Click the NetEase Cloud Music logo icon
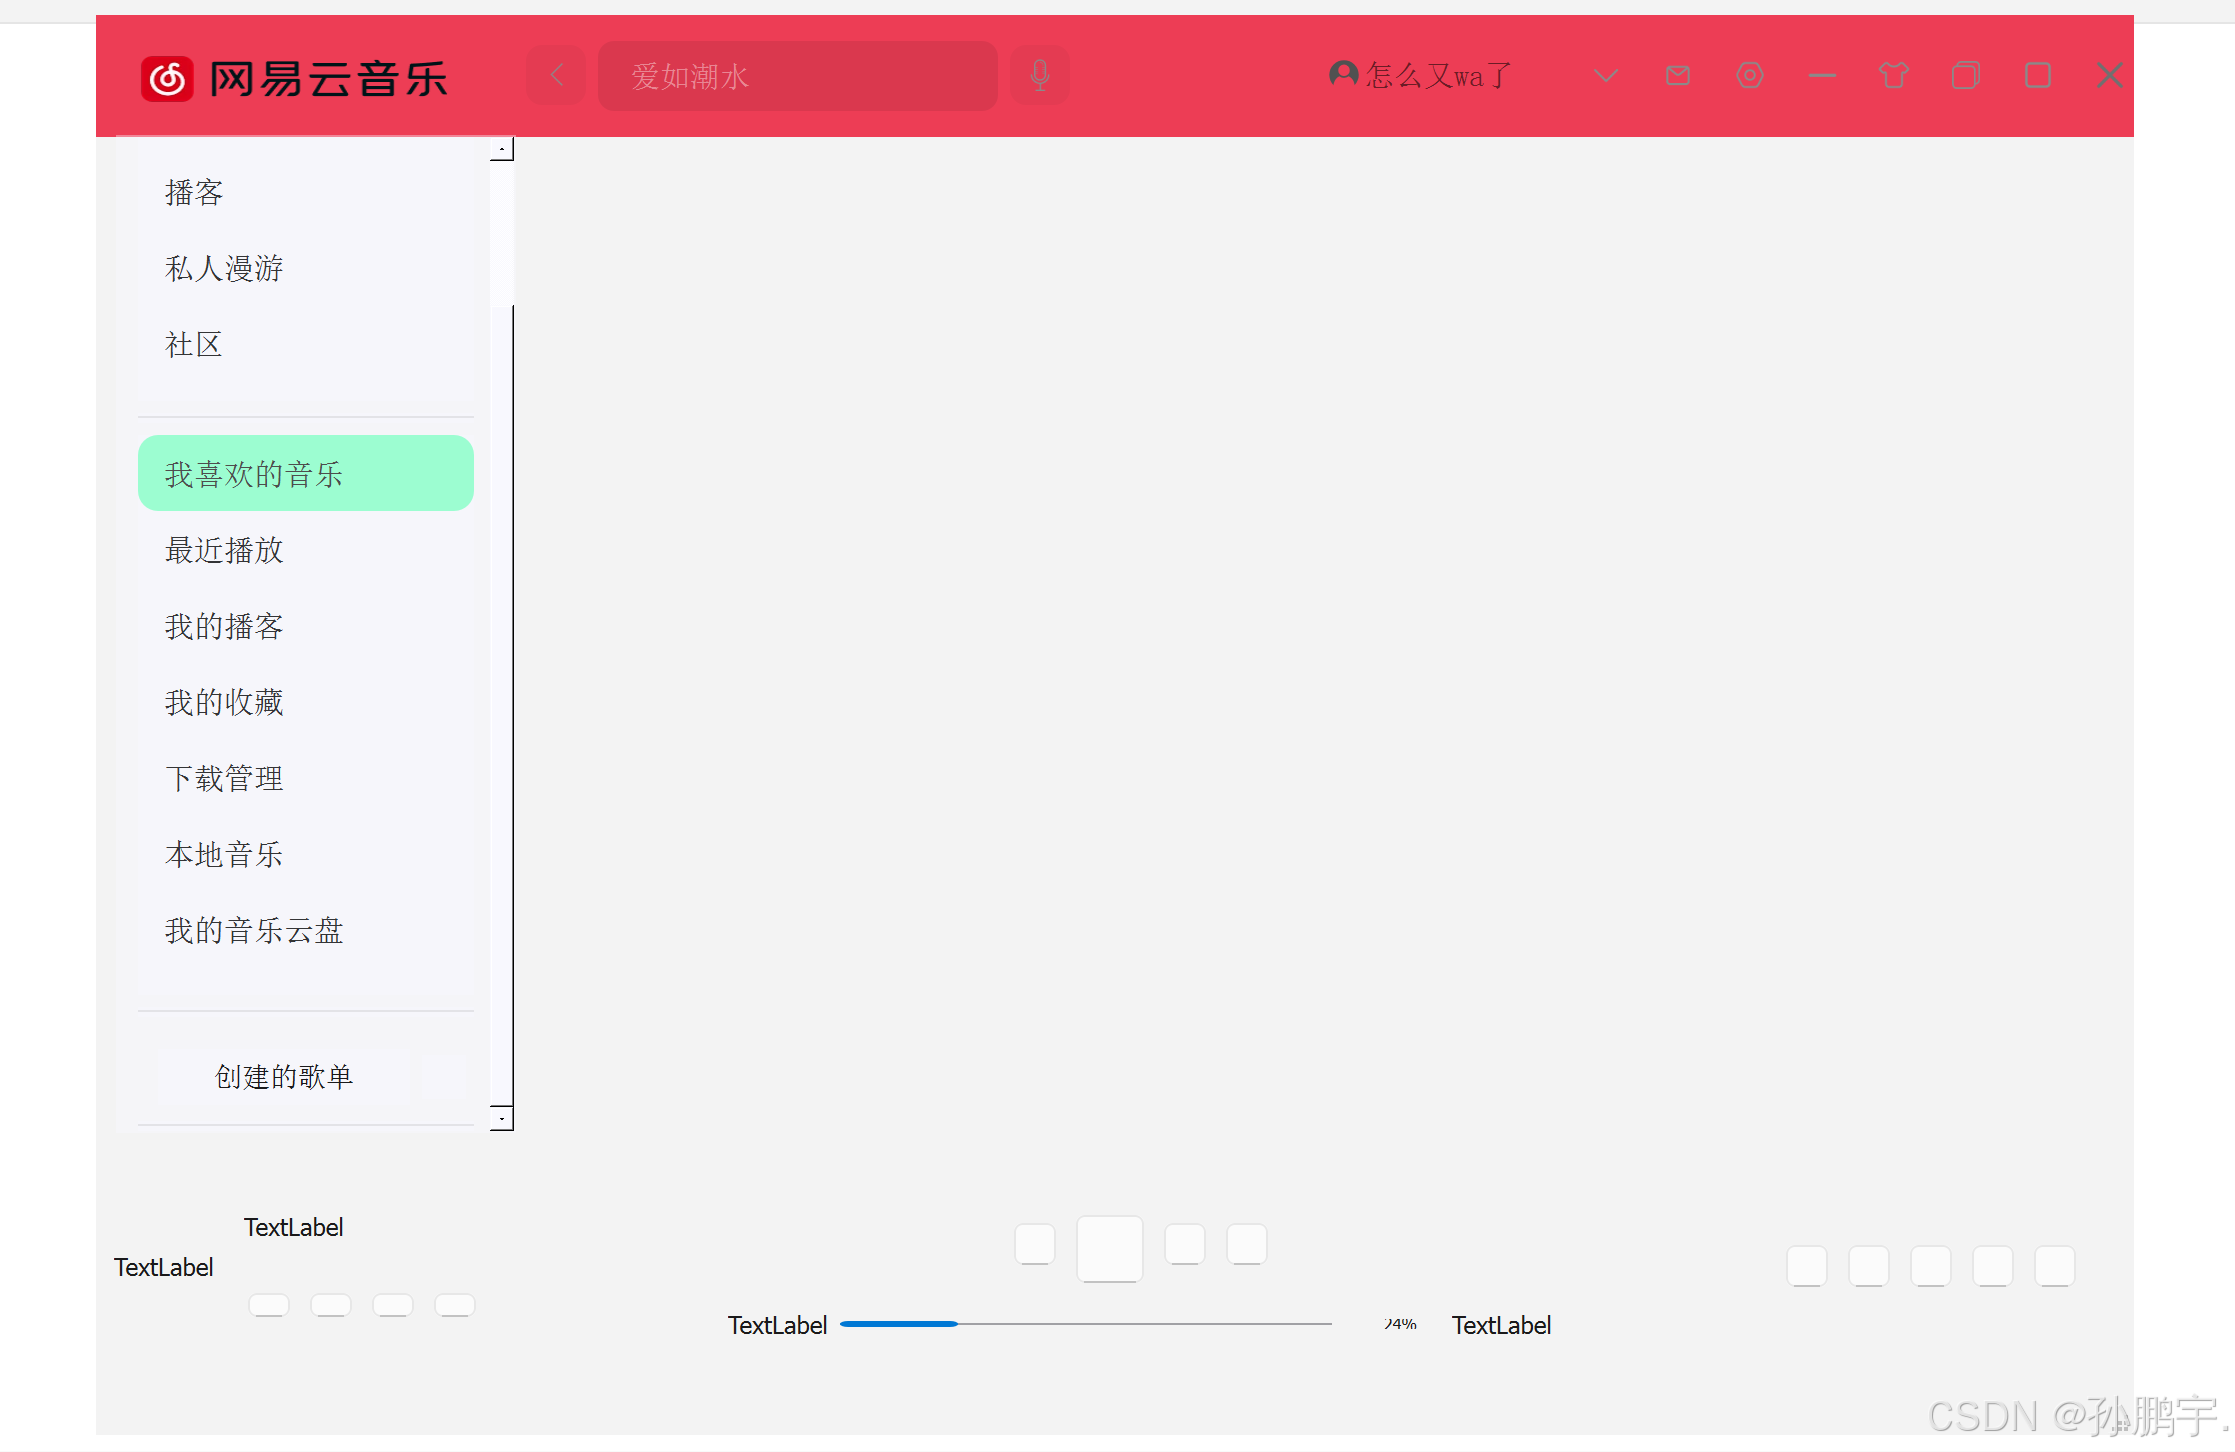 tap(167, 78)
